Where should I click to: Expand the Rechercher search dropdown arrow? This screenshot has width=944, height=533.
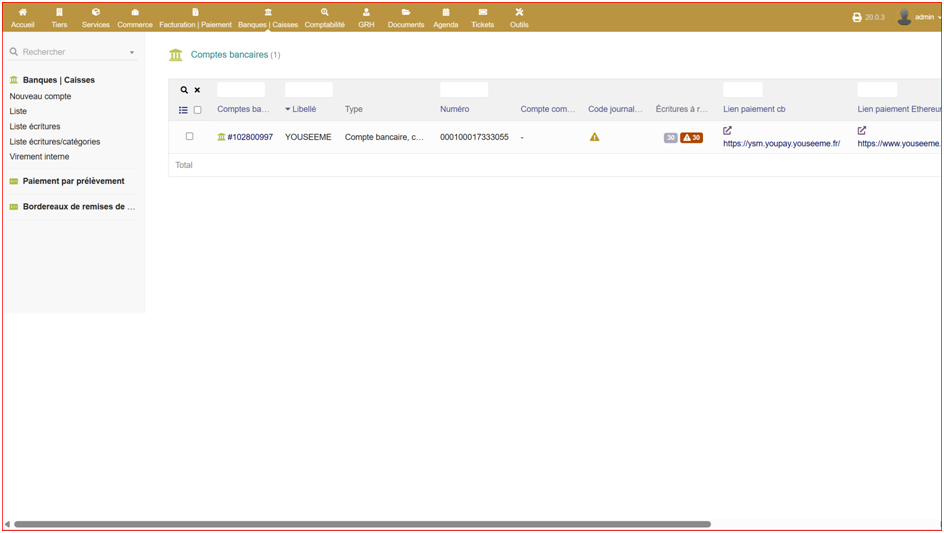tap(132, 53)
